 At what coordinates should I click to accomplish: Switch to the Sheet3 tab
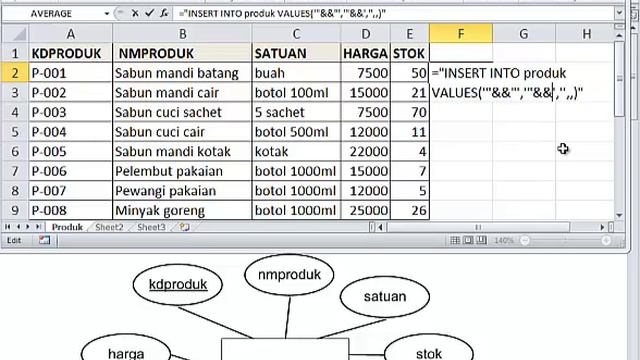(151, 227)
